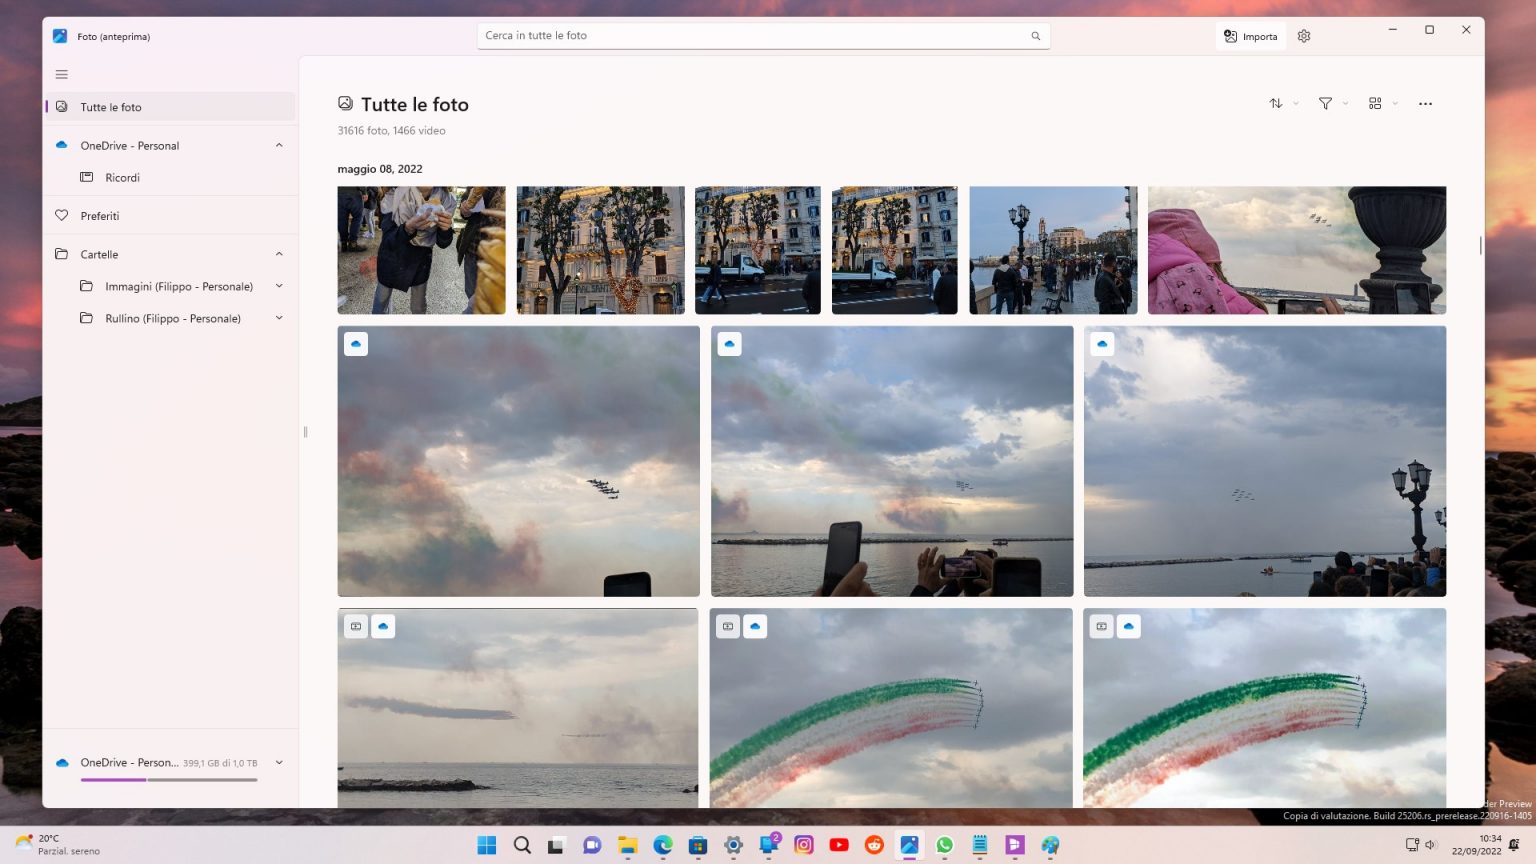Click the Importa button
Image resolution: width=1536 pixels, height=864 pixels.
[1249, 36]
